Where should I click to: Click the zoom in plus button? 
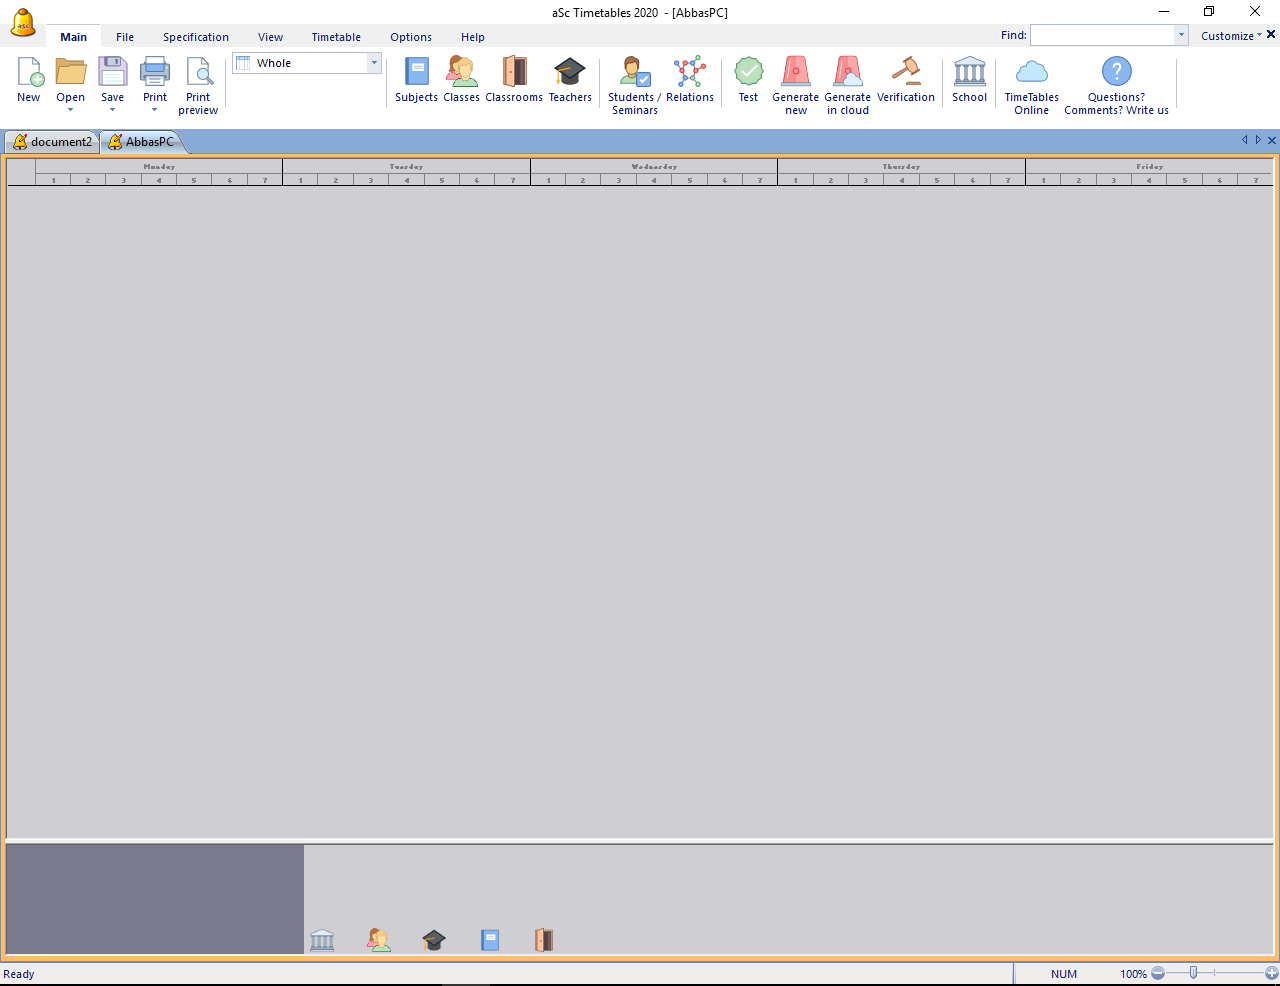1272,973
